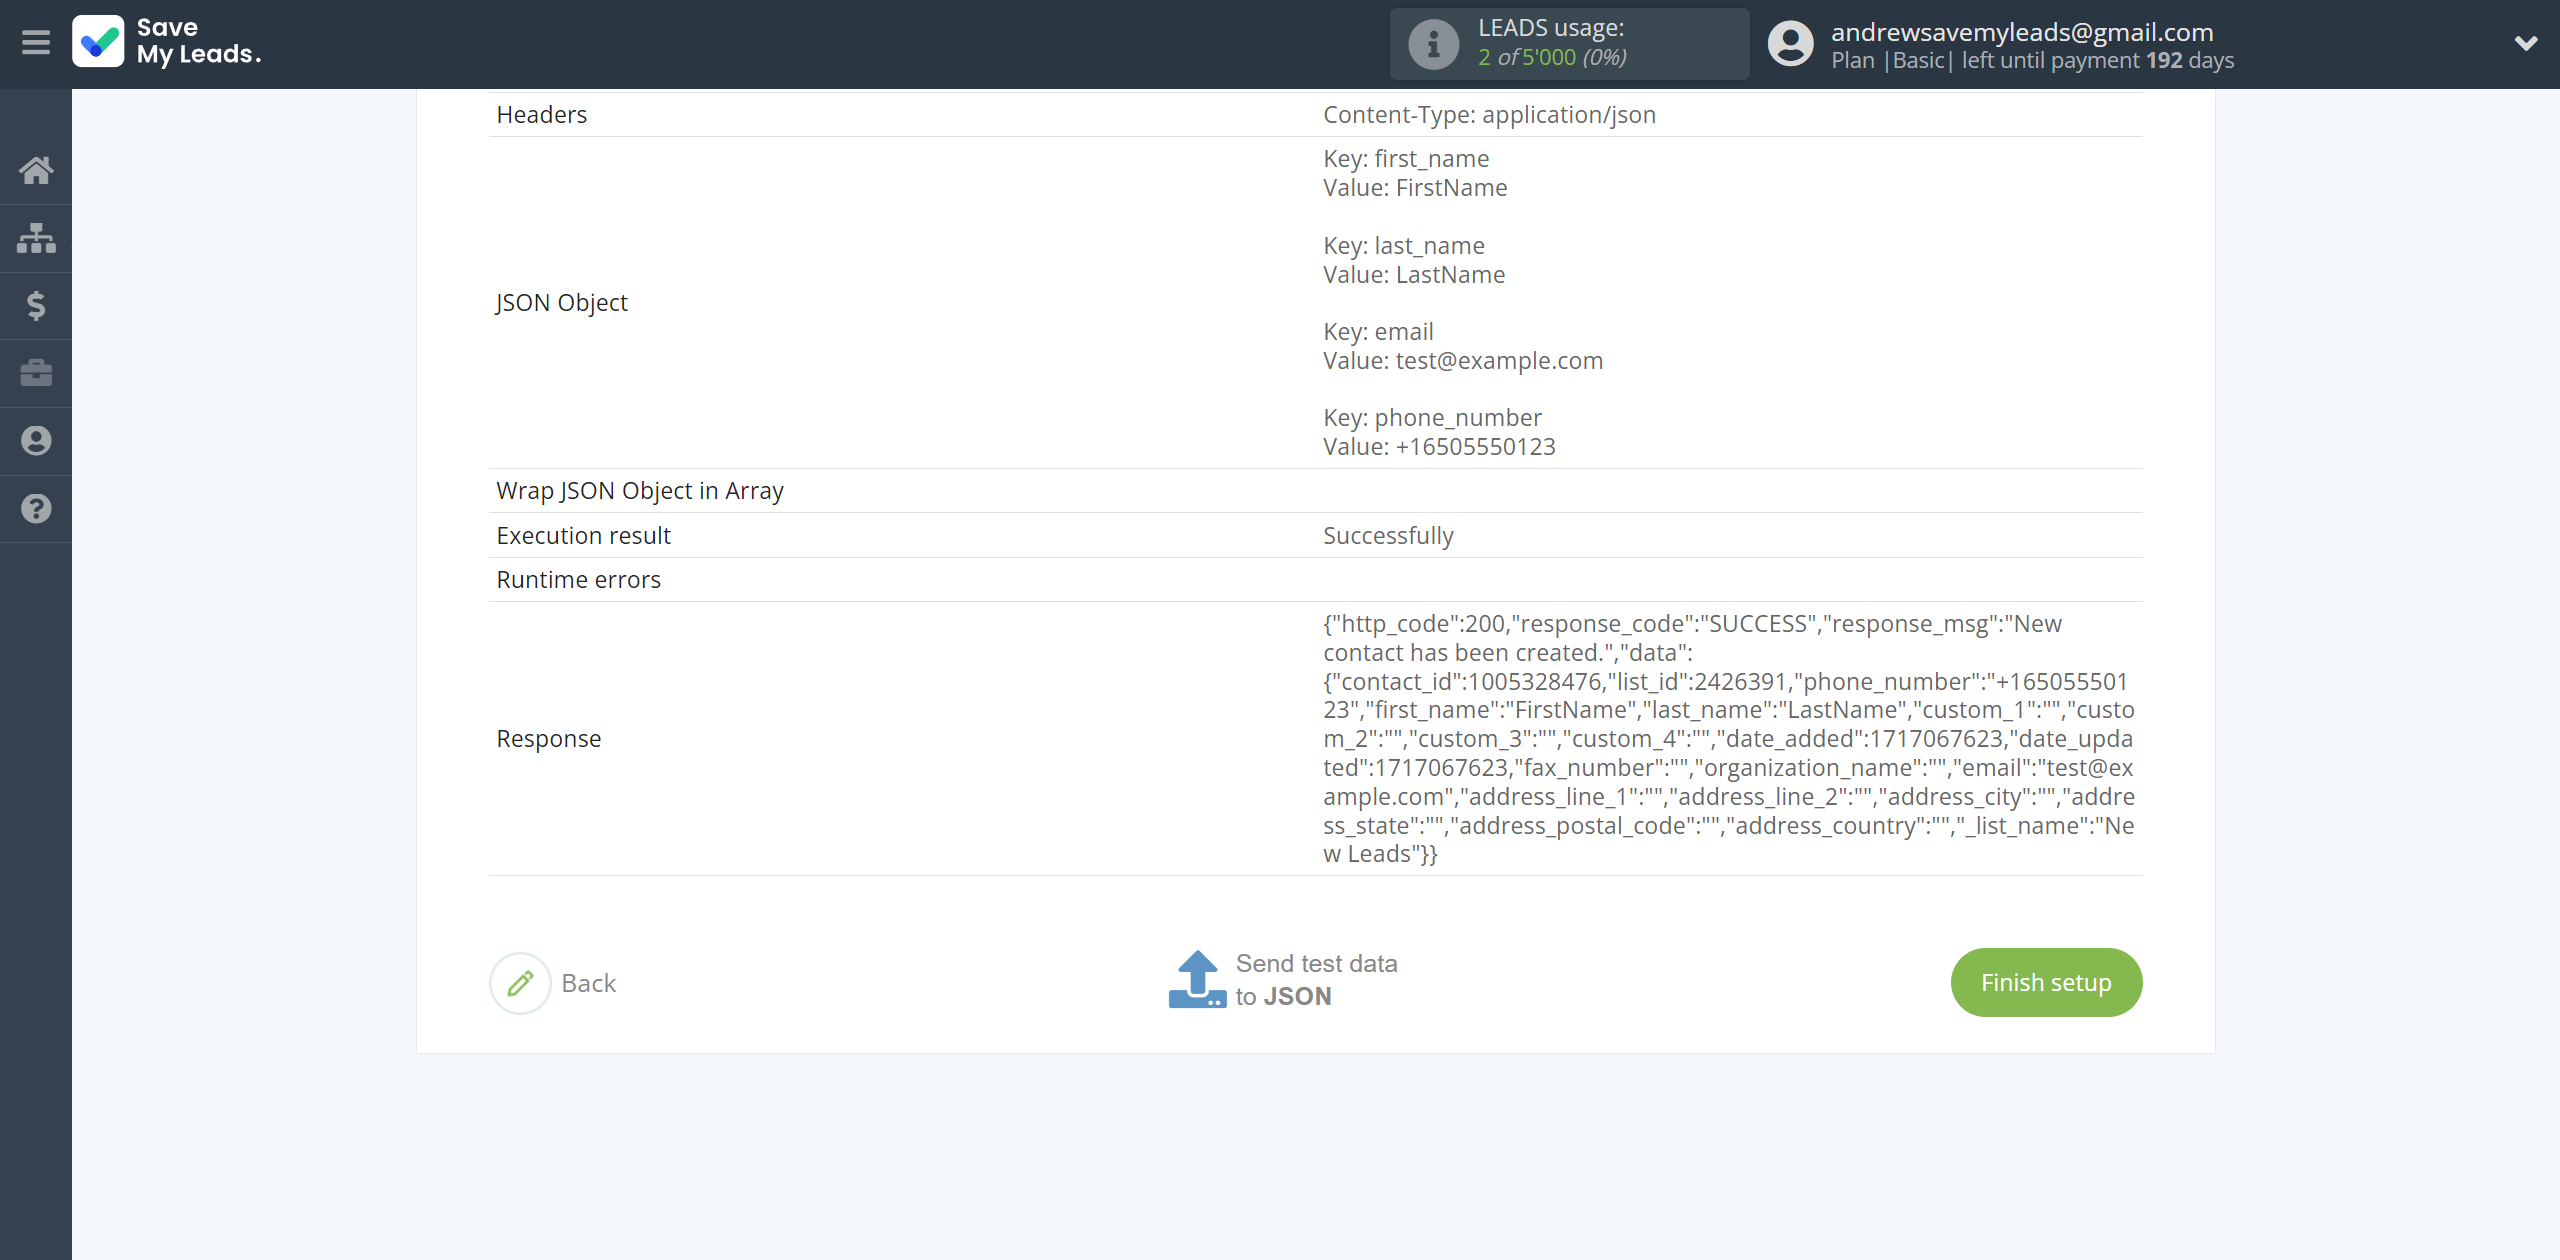
Task: Click the Value: +16505550123 line
Action: [x=1439, y=447]
